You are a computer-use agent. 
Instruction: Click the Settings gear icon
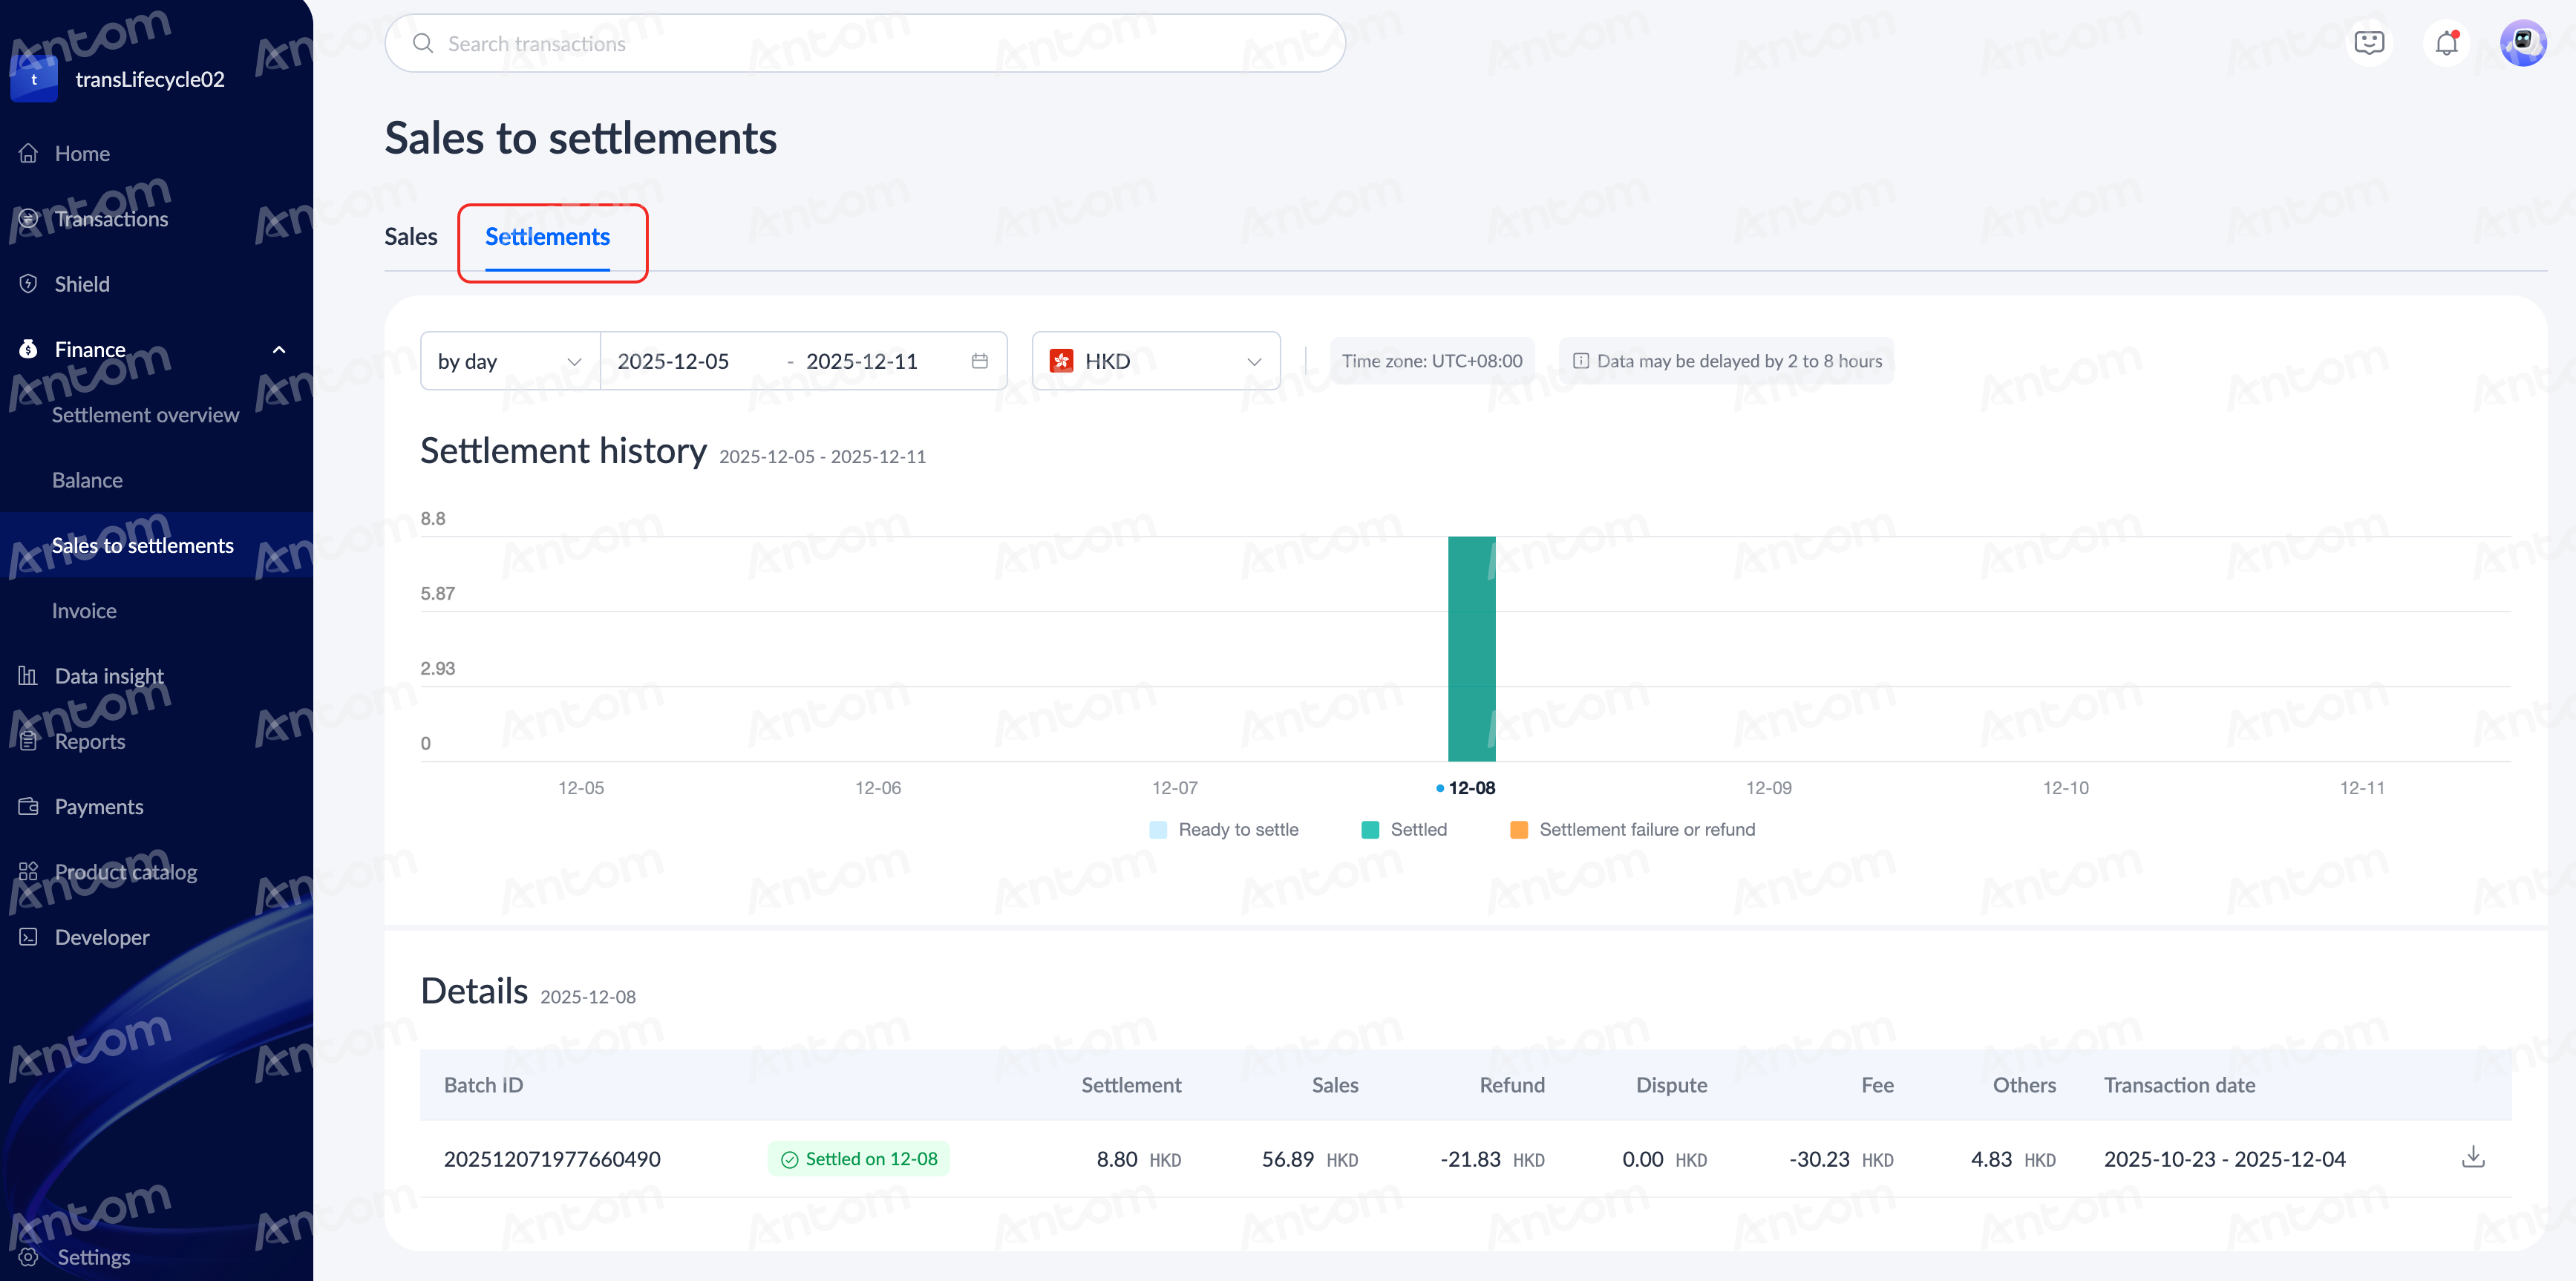click(28, 1257)
